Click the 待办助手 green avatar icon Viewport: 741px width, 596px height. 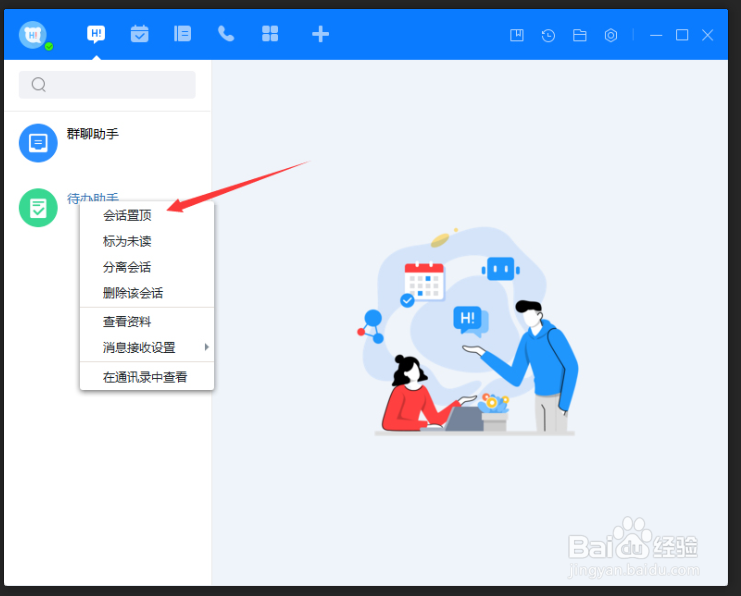click(38, 207)
